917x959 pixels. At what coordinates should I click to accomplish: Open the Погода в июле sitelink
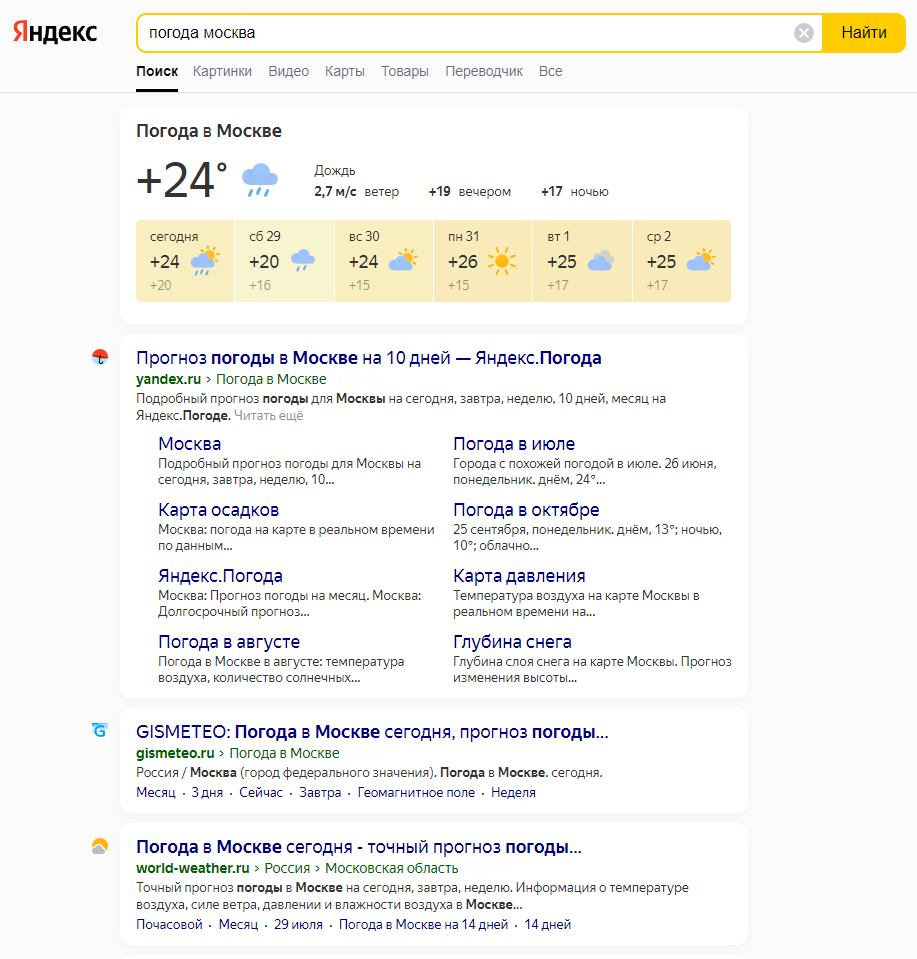514,444
